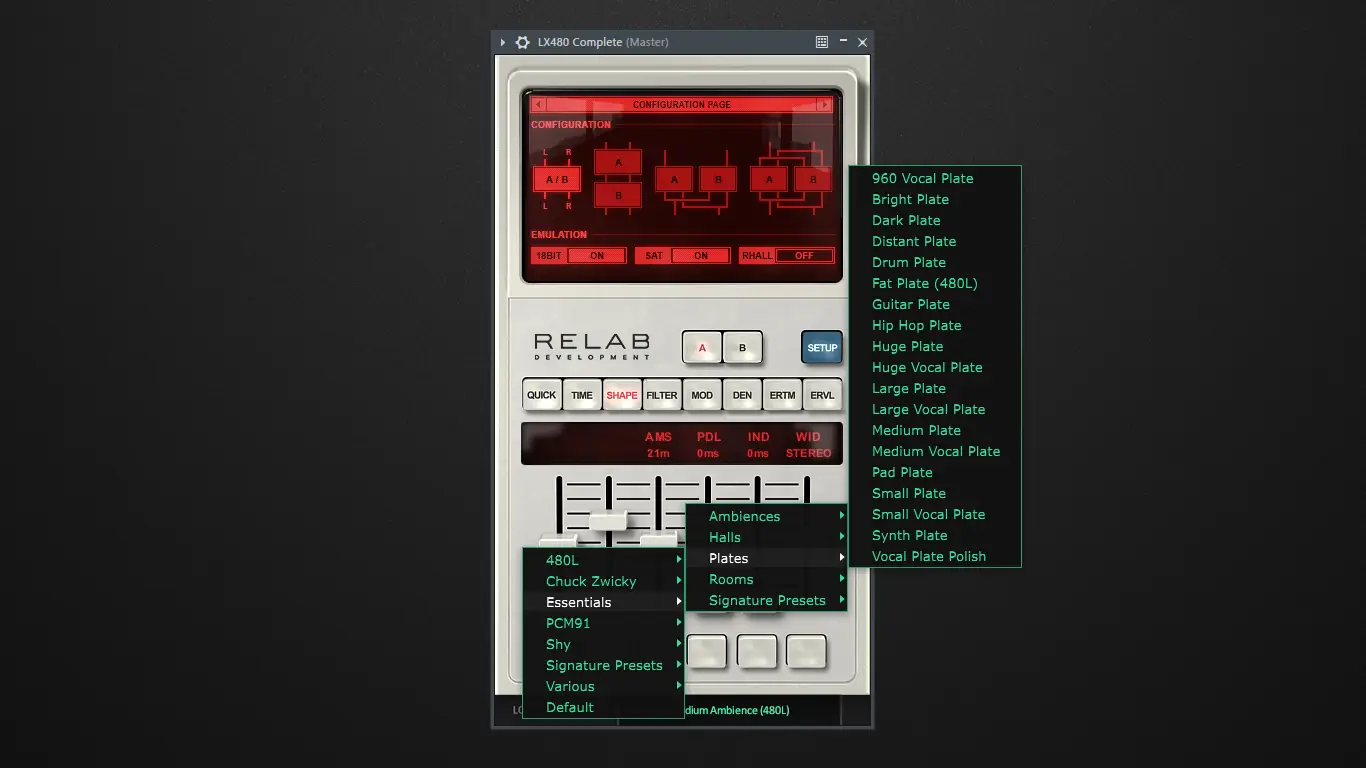Click the IND 0ms parameter readout
Screen dimensions: 1366x768
point(758,445)
